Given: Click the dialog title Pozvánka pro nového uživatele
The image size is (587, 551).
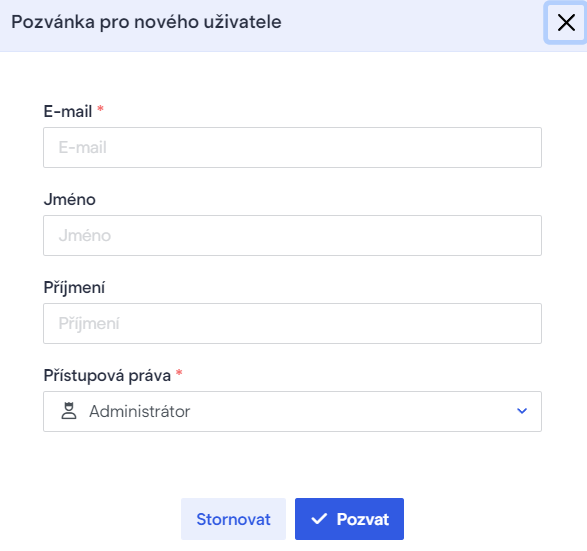Looking at the screenshot, I should tap(146, 22).
